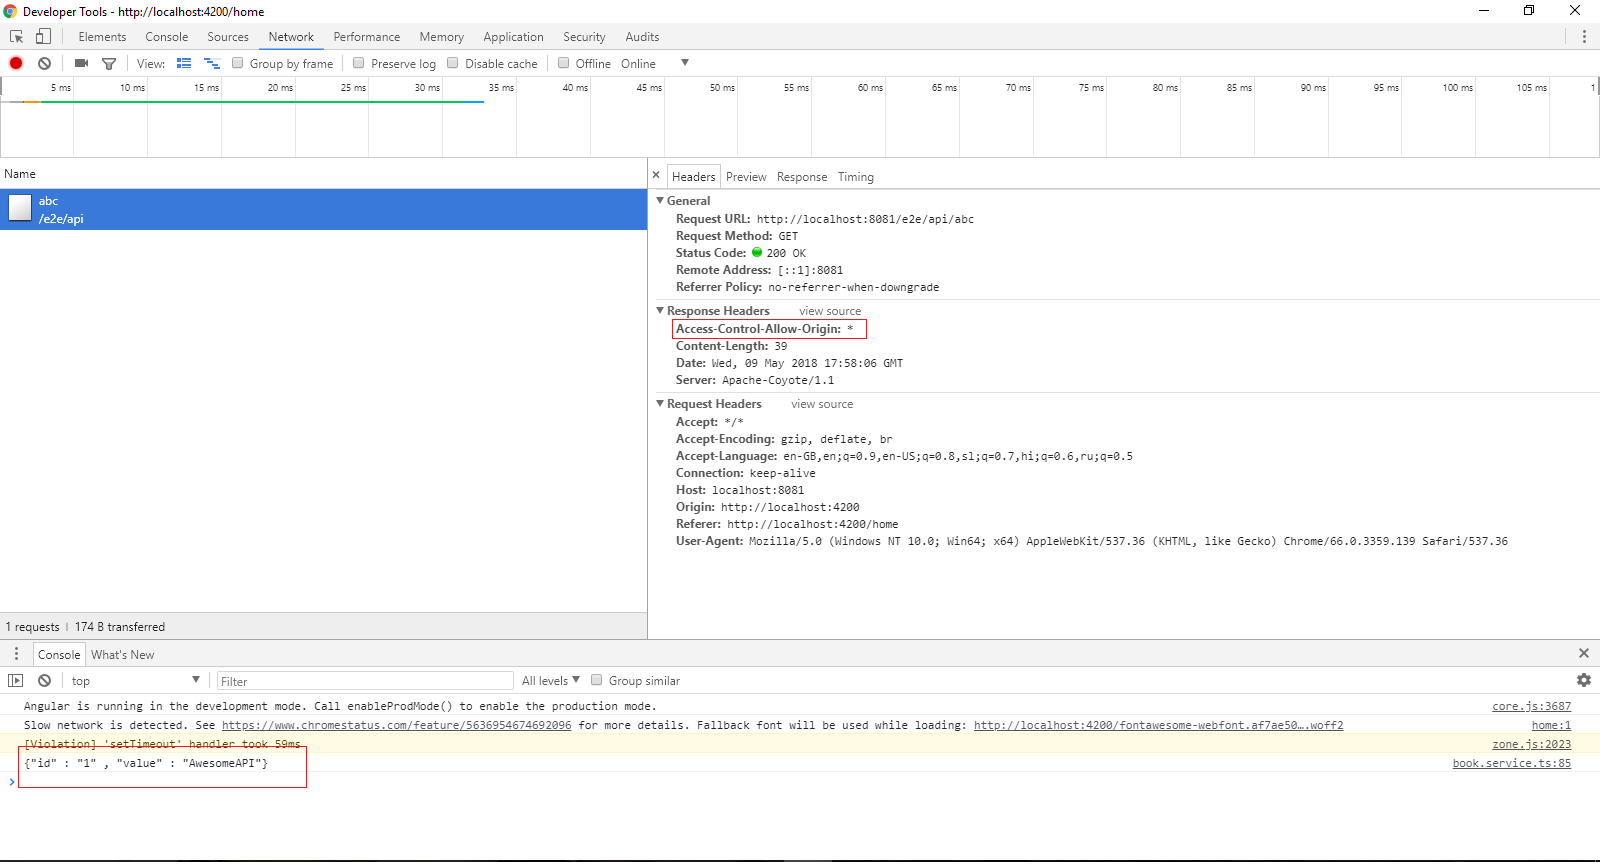This screenshot has height=864, width=1600.
Task: Open core.js:3687 source link
Action: tap(1532, 706)
